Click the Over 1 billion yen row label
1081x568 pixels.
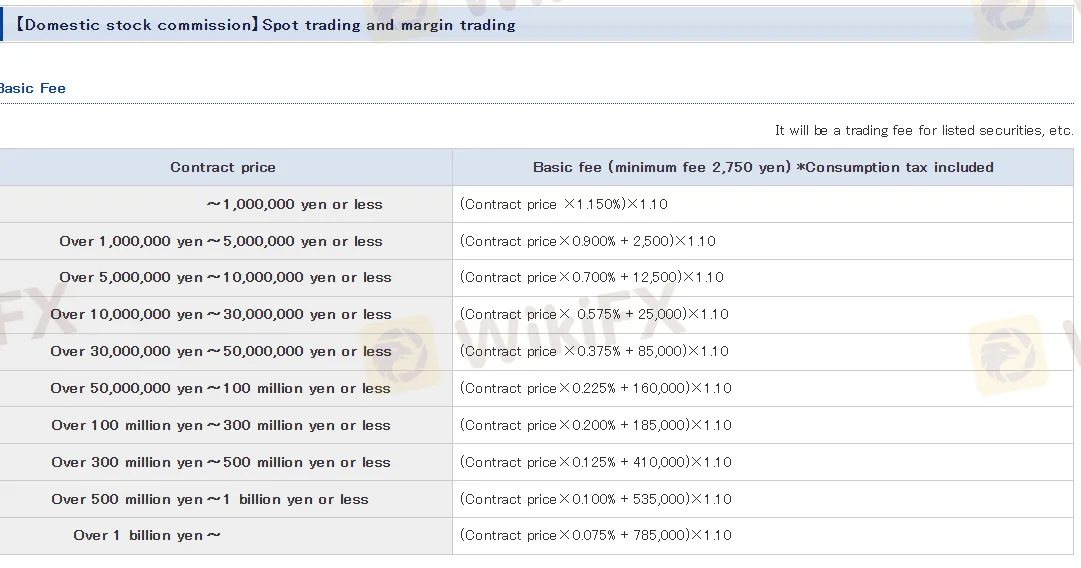(x=147, y=535)
